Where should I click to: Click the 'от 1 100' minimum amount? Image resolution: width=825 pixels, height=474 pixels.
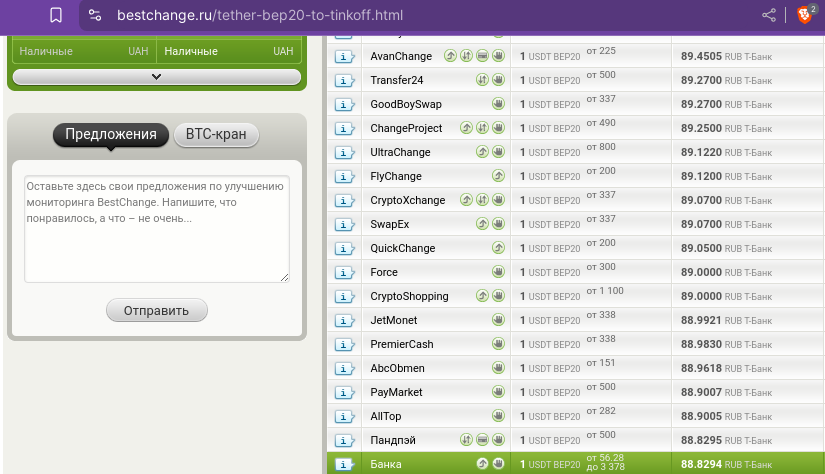[x=605, y=291]
